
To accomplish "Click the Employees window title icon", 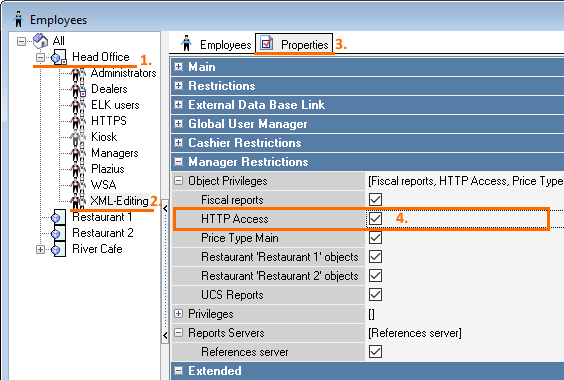I will [18, 19].
